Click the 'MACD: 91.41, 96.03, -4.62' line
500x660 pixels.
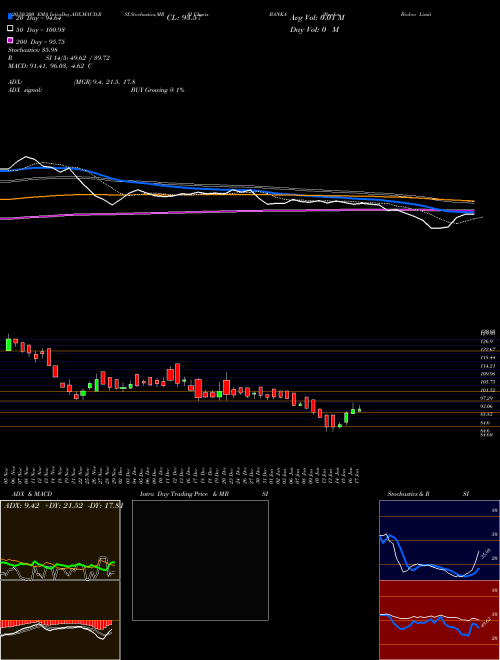(x=50, y=66)
